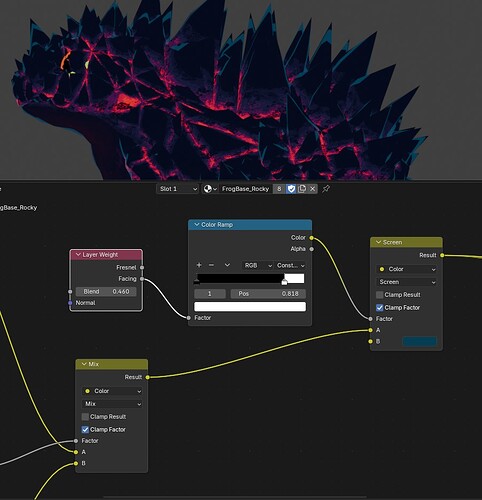Image resolution: width=482 pixels, height=500 pixels.
Task: Collapse the Screen node
Action: (x=379, y=242)
